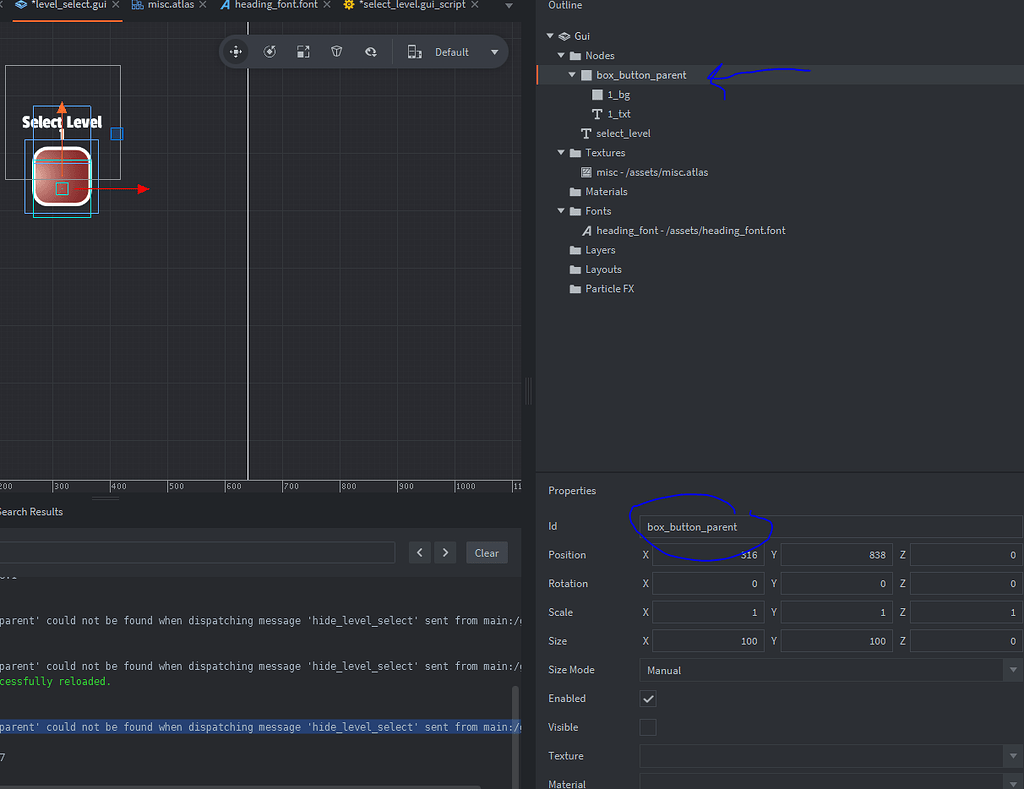Click the Id input field showing box_button_parent
Viewport: 1024px width, 789px height.
[830, 525]
